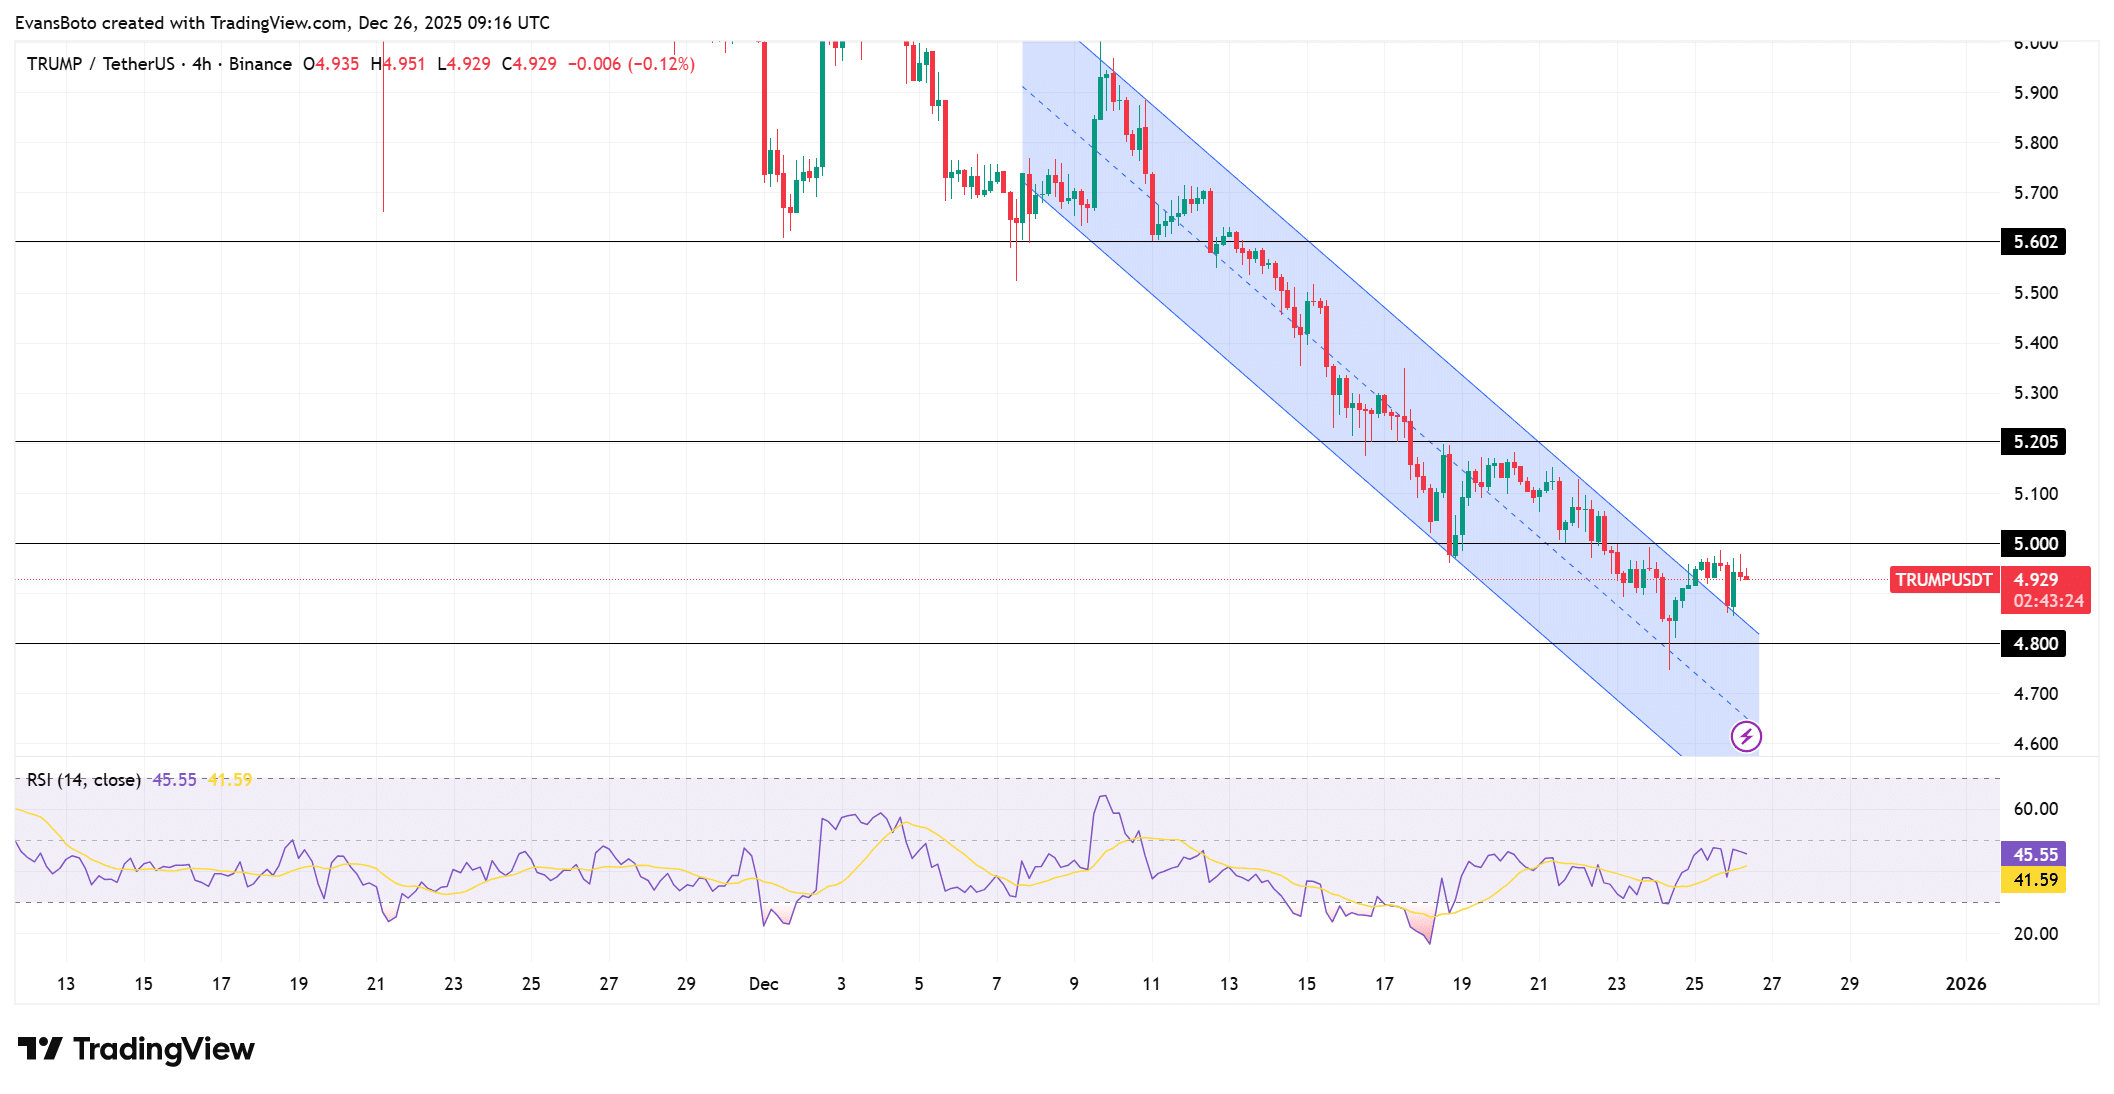The image size is (2114, 1094).
Task: Click the 02:43:24 candle countdown timer
Action: 2048,601
